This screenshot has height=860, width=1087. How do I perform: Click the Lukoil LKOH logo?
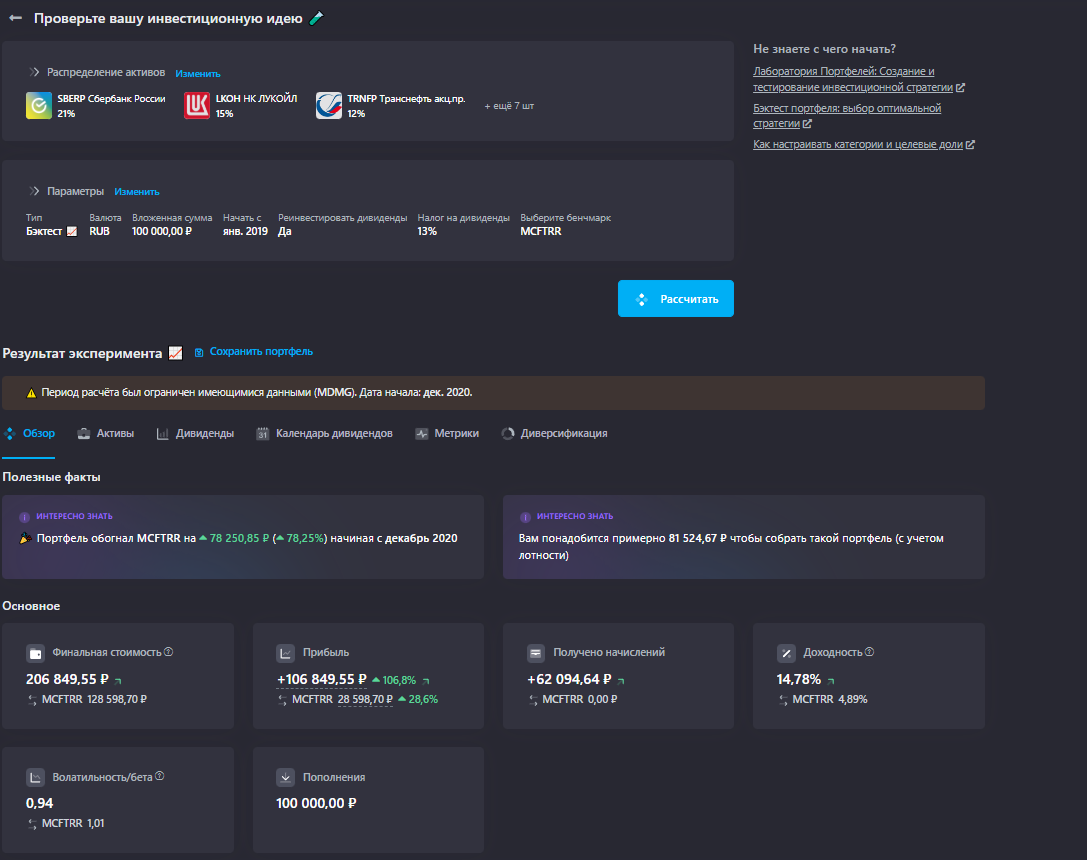click(x=197, y=105)
